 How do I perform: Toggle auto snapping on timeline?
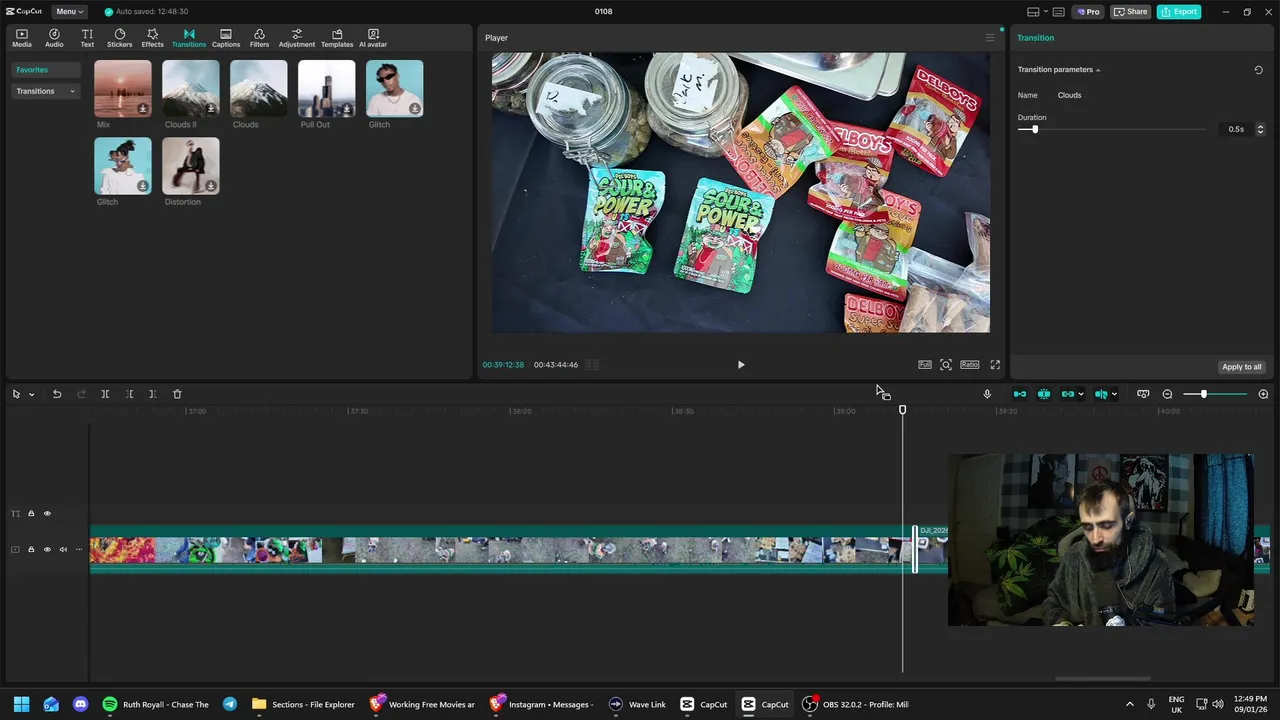click(1044, 394)
